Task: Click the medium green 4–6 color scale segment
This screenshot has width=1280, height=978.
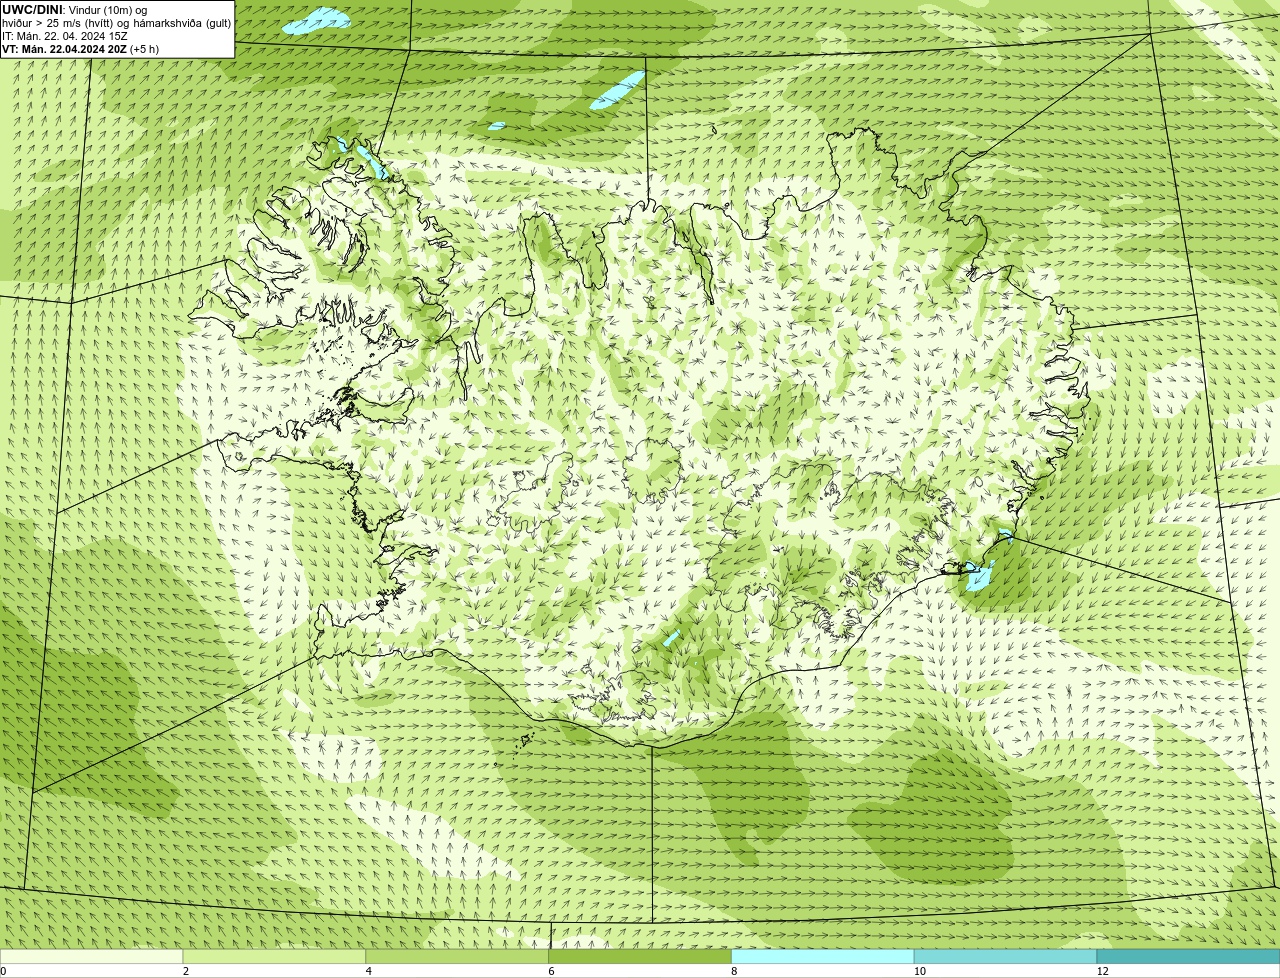Action: pyautogui.click(x=458, y=956)
